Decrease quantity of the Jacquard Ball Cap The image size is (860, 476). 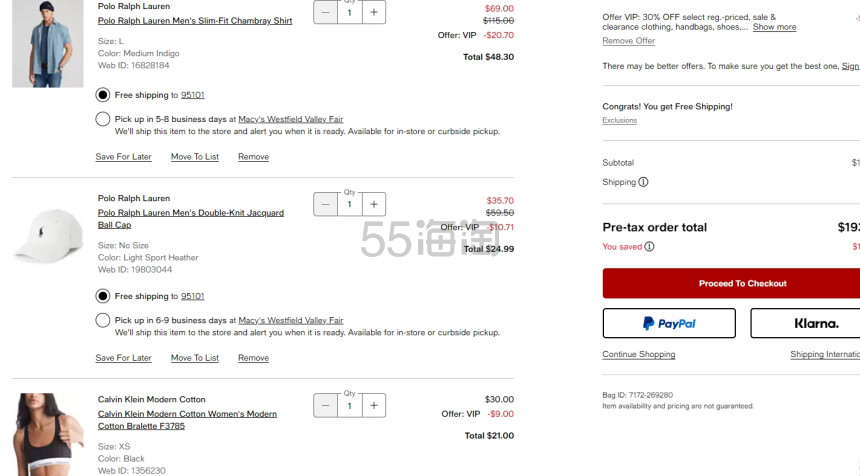(x=325, y=204)
